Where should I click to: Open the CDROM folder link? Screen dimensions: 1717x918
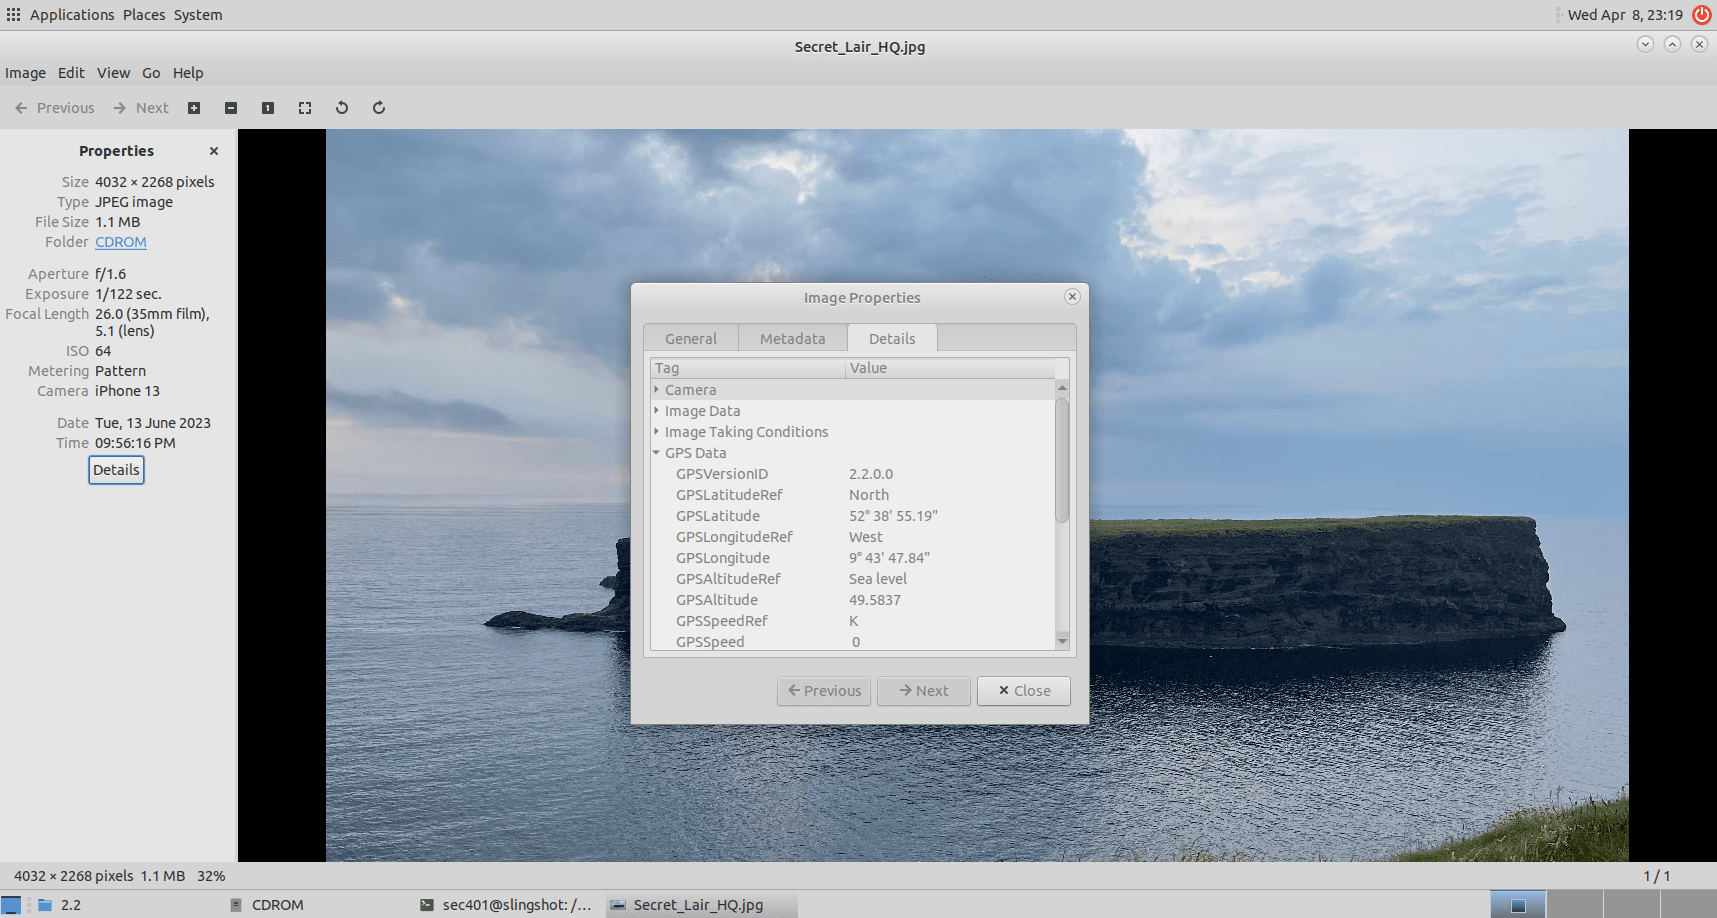point(121,242)
